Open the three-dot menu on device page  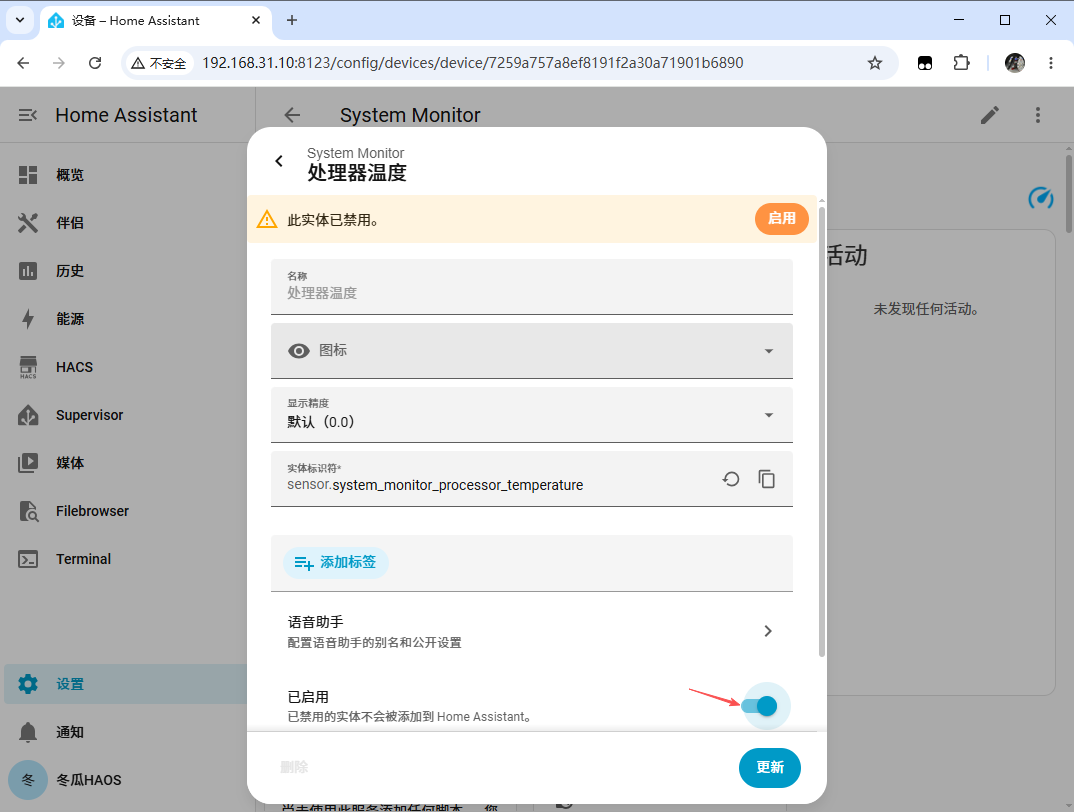click(1038, 115)
